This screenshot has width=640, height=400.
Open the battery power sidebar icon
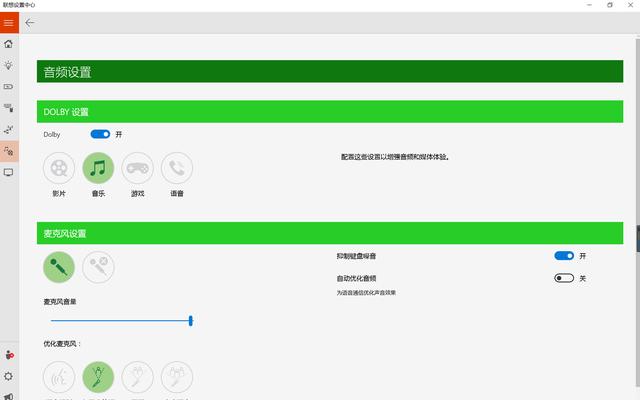(9, 87)
